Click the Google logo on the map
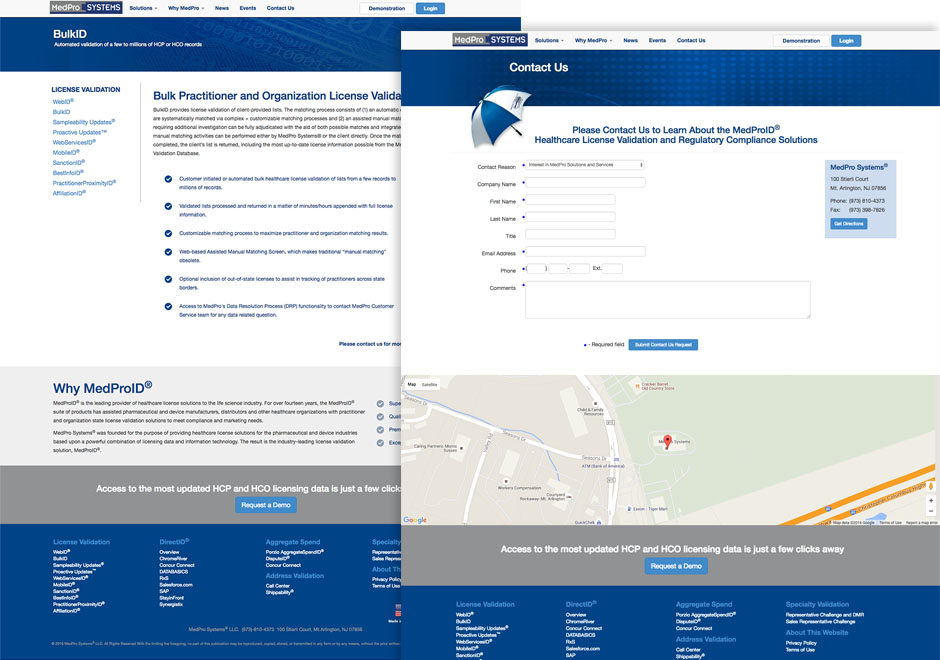940x660 pixels. 415,520
